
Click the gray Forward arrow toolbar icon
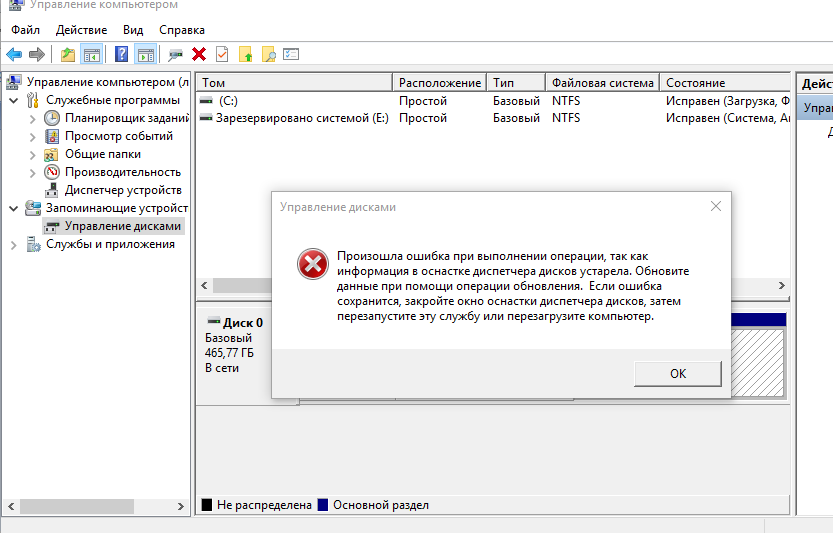[37, 54]
